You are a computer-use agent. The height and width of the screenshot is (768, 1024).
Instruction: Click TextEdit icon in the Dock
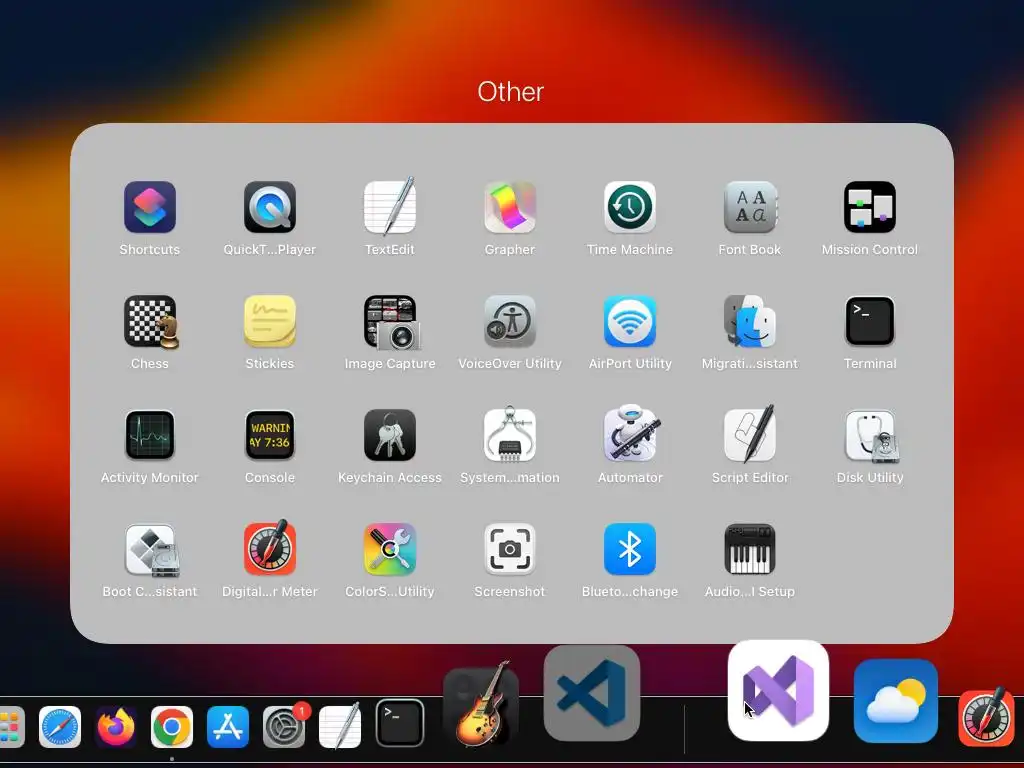340,726
